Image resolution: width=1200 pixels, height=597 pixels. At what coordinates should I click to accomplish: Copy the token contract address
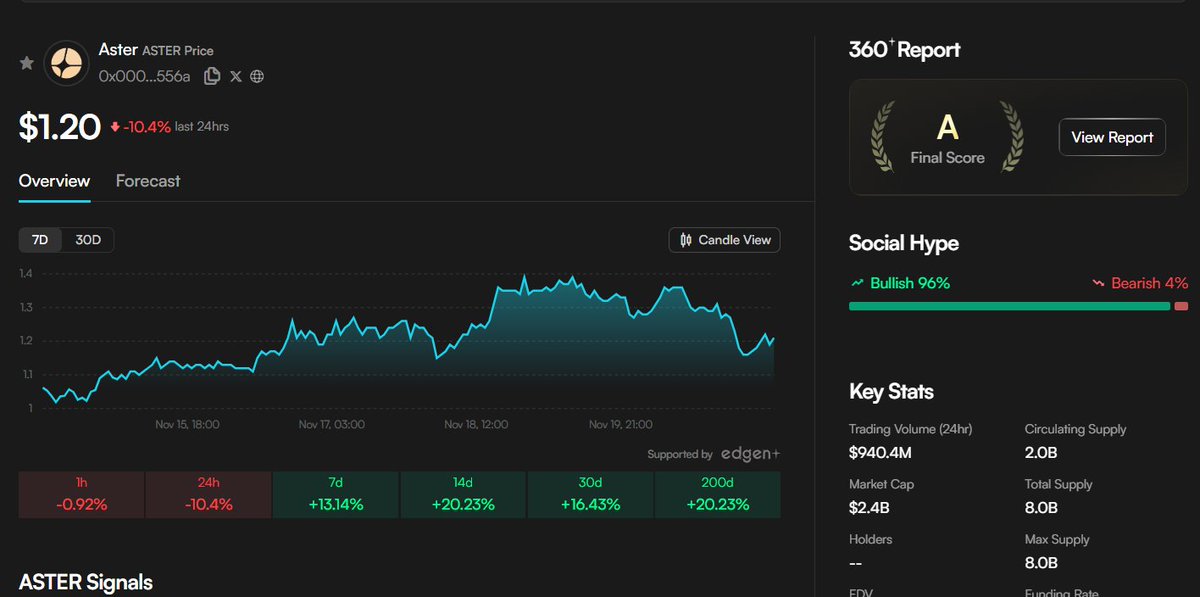211,75
